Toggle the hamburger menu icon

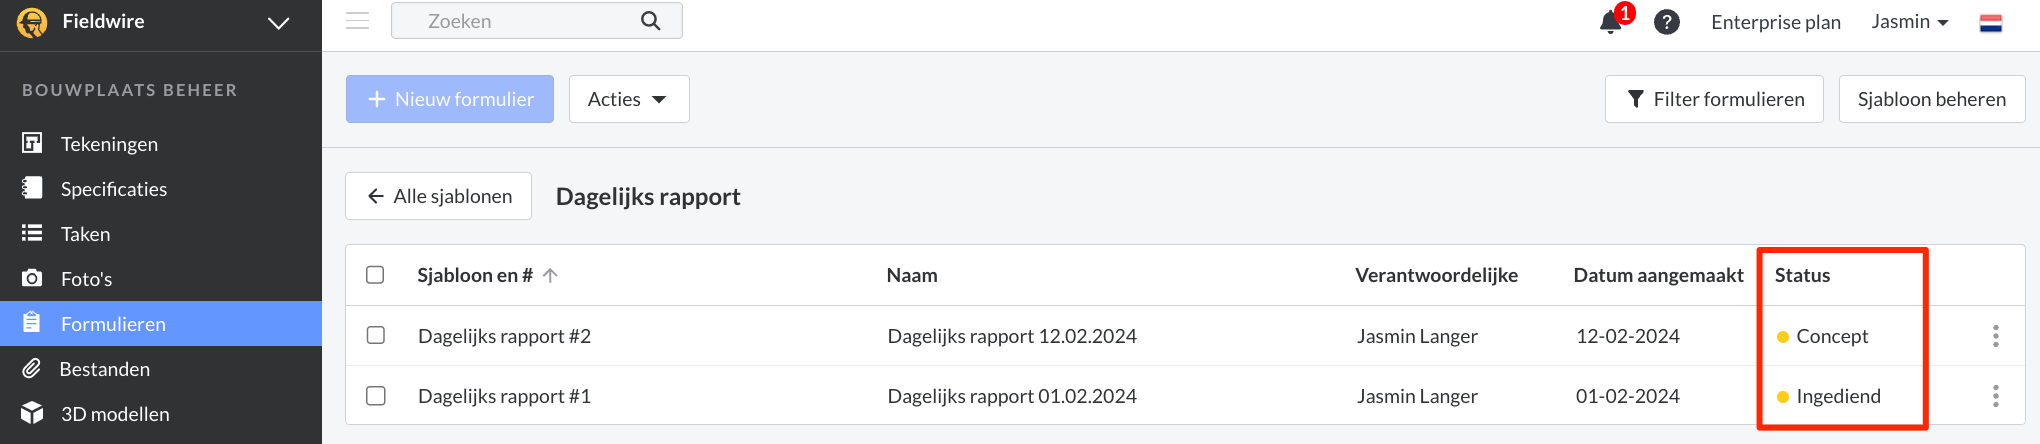tap(358, 21)
